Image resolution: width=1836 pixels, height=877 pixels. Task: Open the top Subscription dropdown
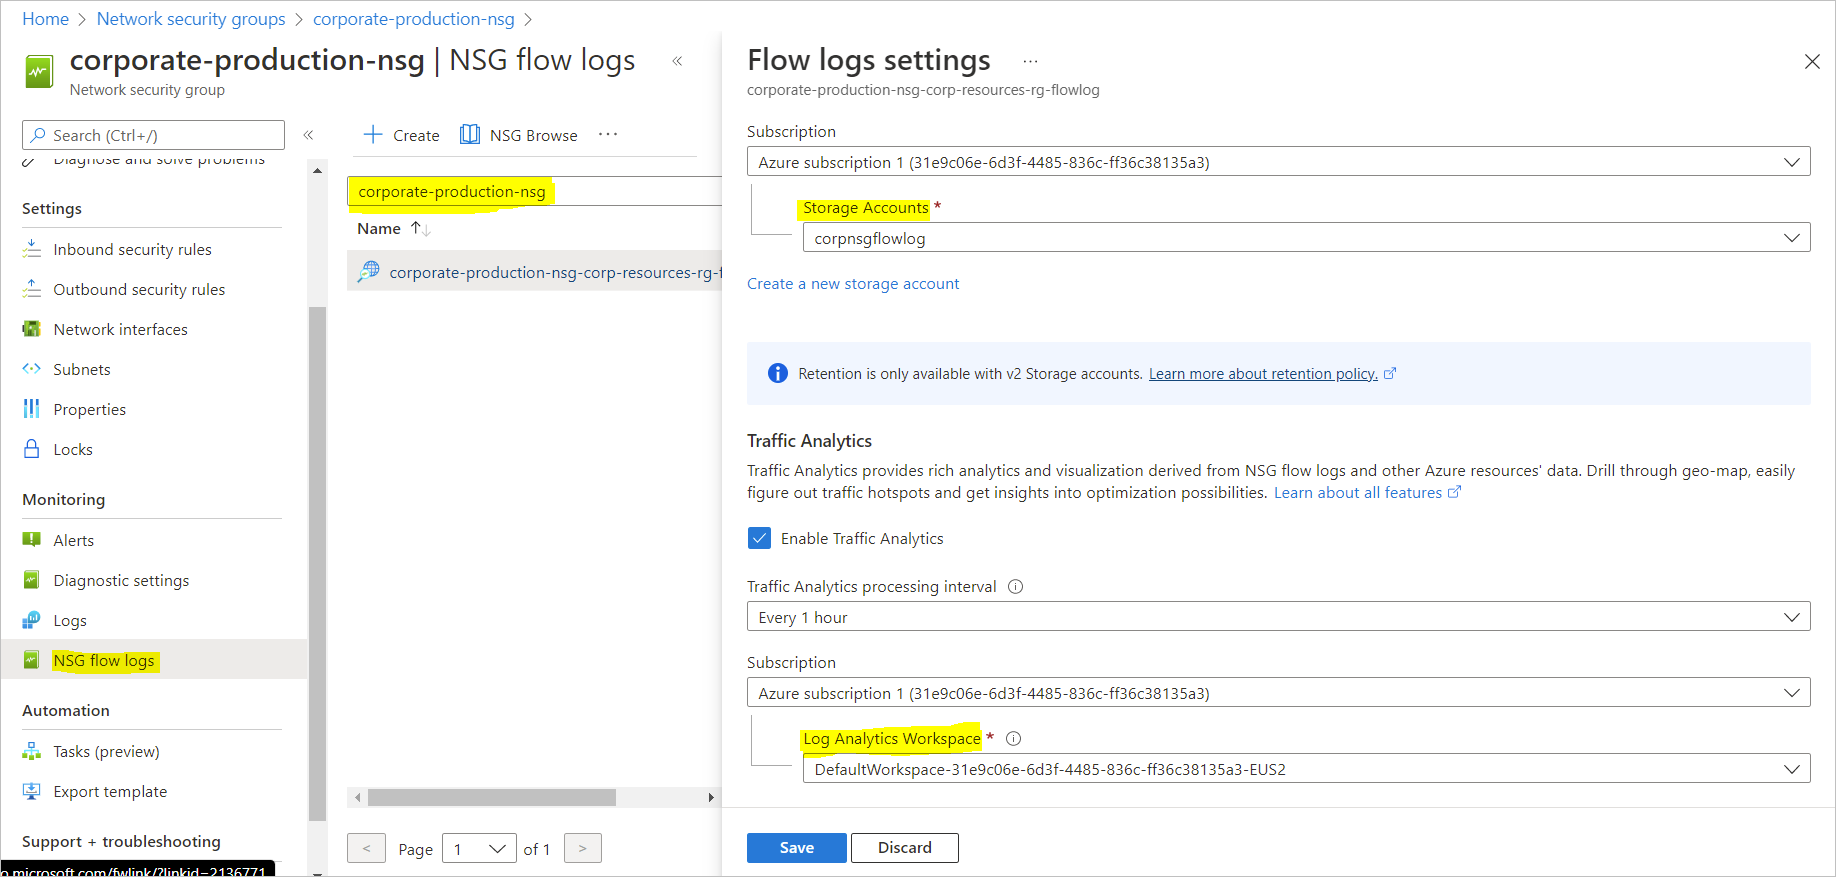pos(1278,162)
